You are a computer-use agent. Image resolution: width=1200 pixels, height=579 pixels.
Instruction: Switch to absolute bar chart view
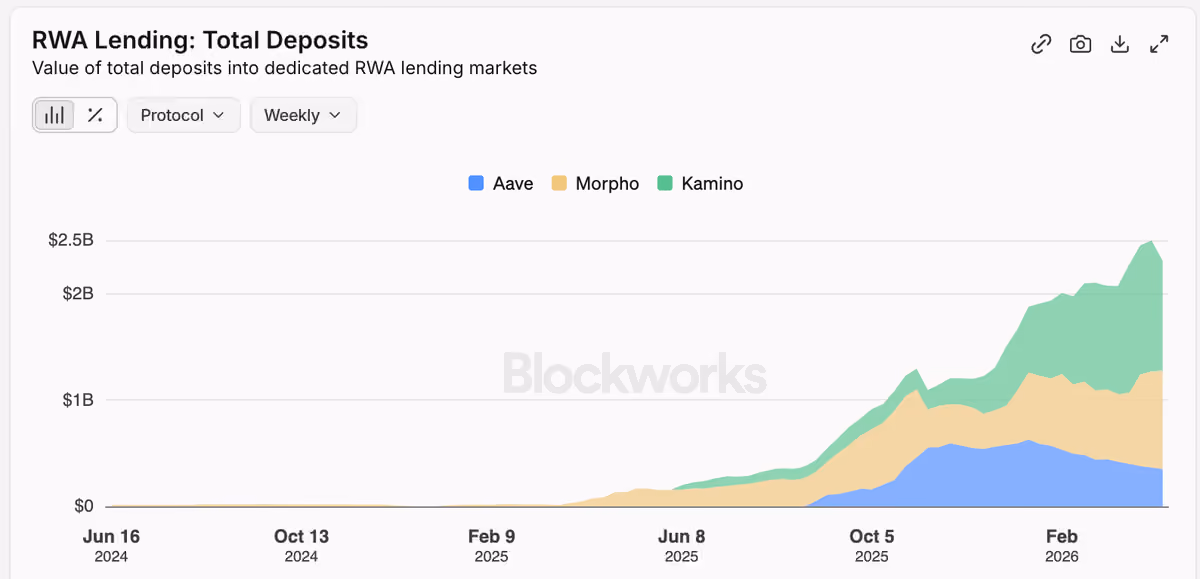pyautogui.click(x=55, y=115)
